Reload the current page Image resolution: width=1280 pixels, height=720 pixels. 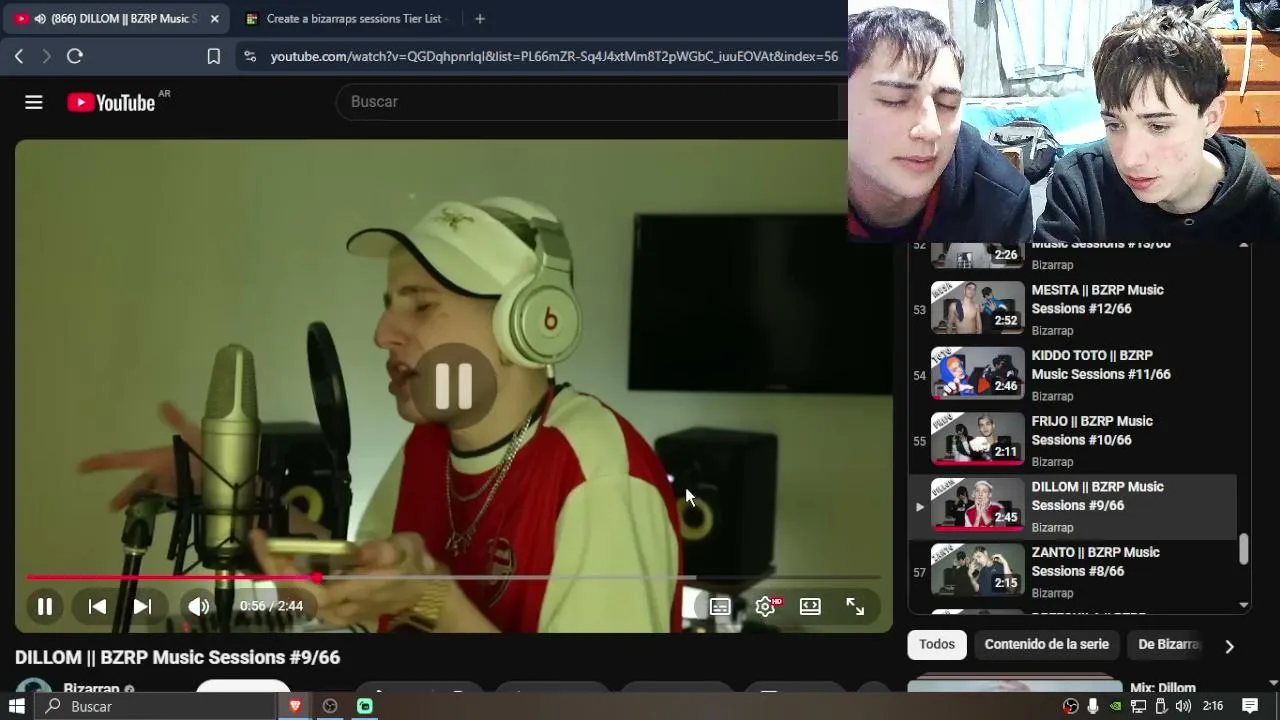[75, 57]
